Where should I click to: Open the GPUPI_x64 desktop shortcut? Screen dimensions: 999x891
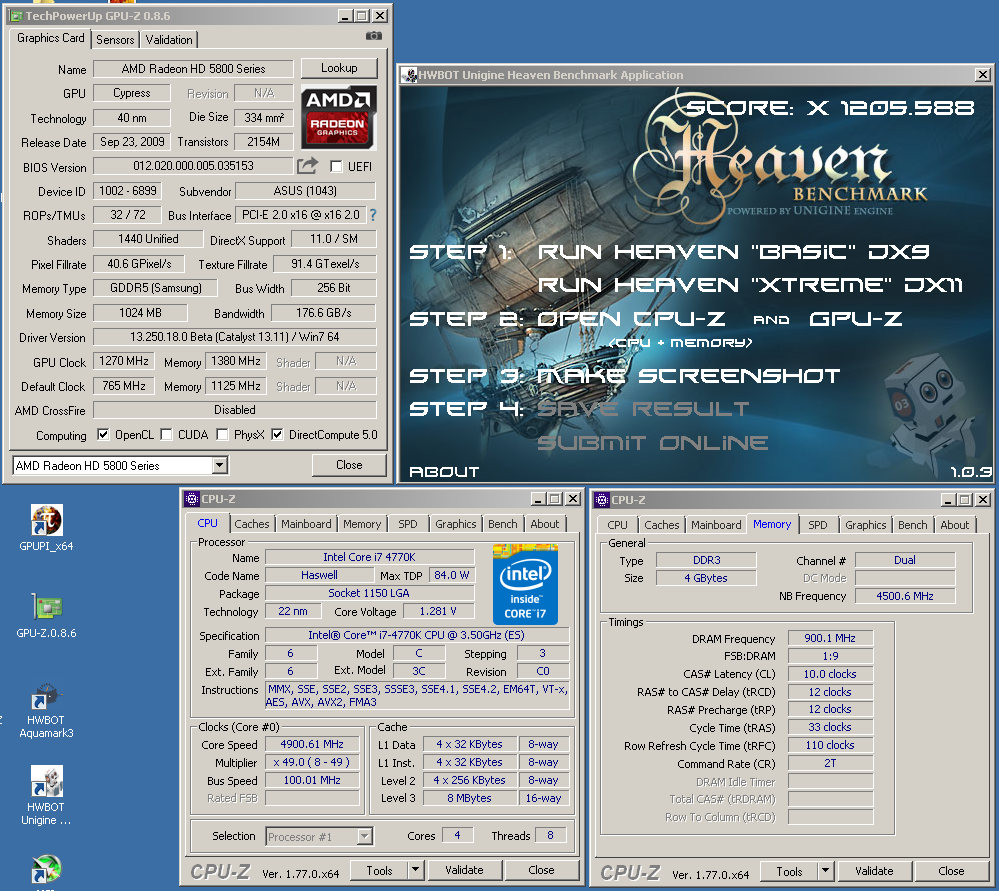tap(46, 528)
